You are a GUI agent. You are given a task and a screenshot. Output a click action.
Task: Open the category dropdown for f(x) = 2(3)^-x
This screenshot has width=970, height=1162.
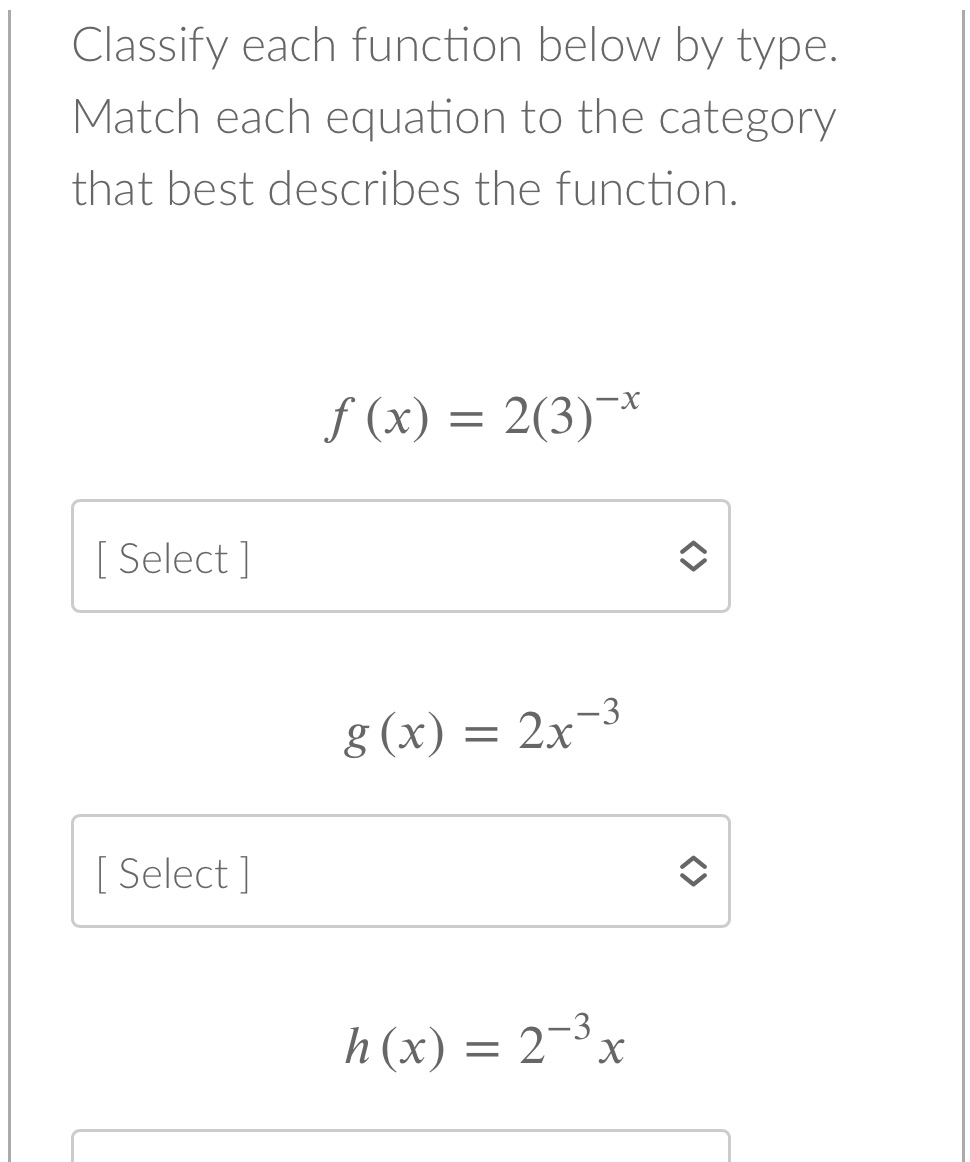[x=400, y=557]
